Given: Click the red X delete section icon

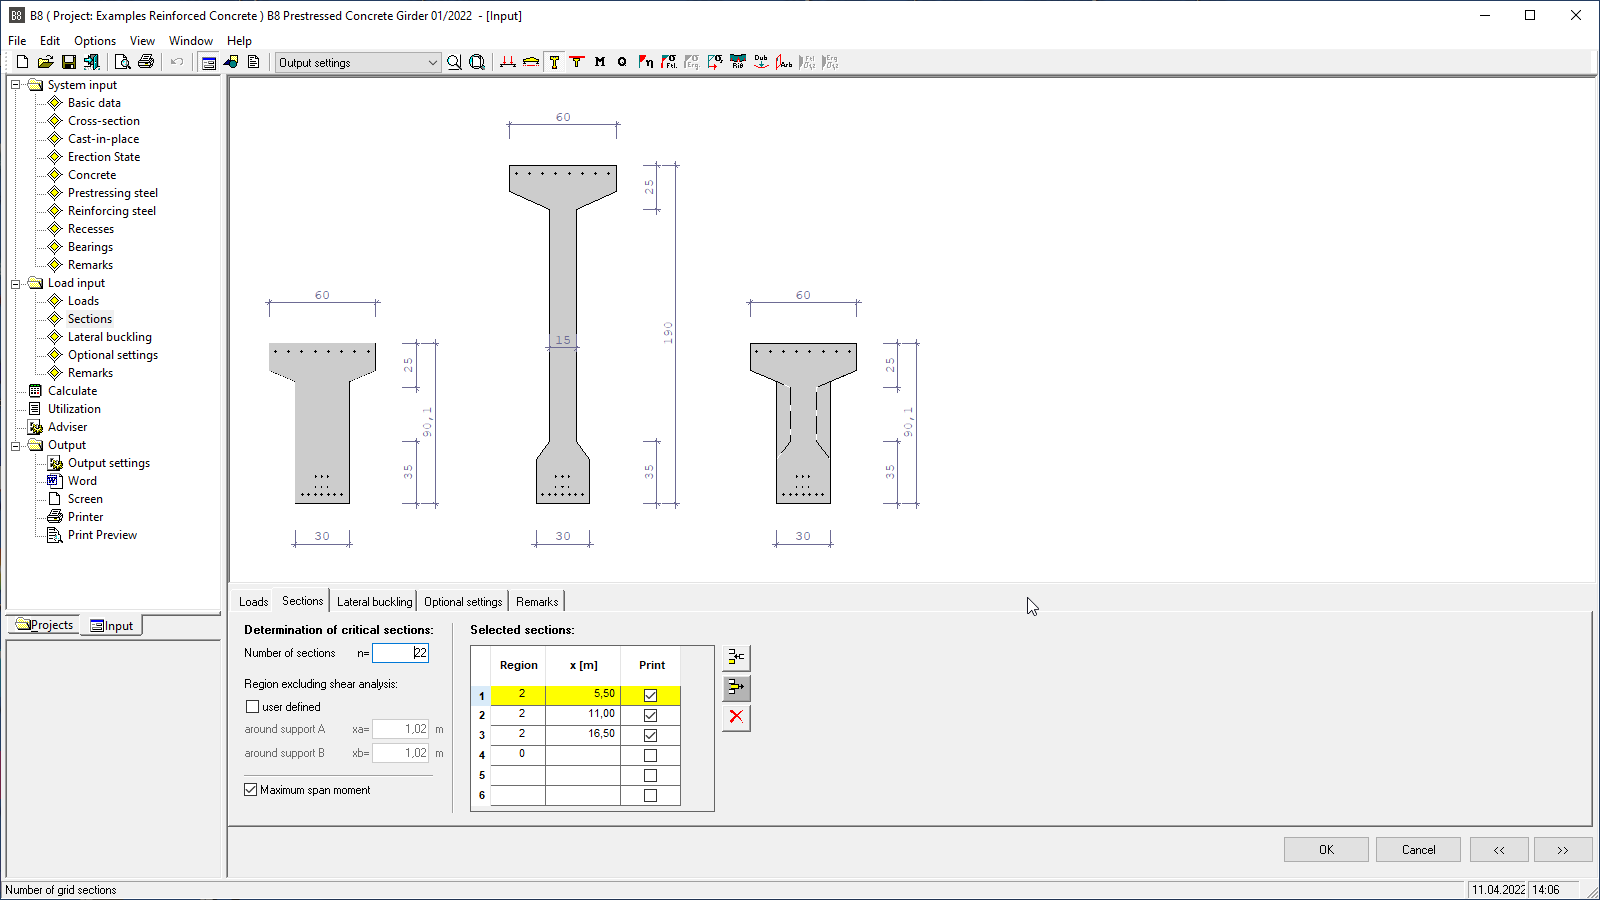Looking at the screenshot, I should [x=736, y=717].
